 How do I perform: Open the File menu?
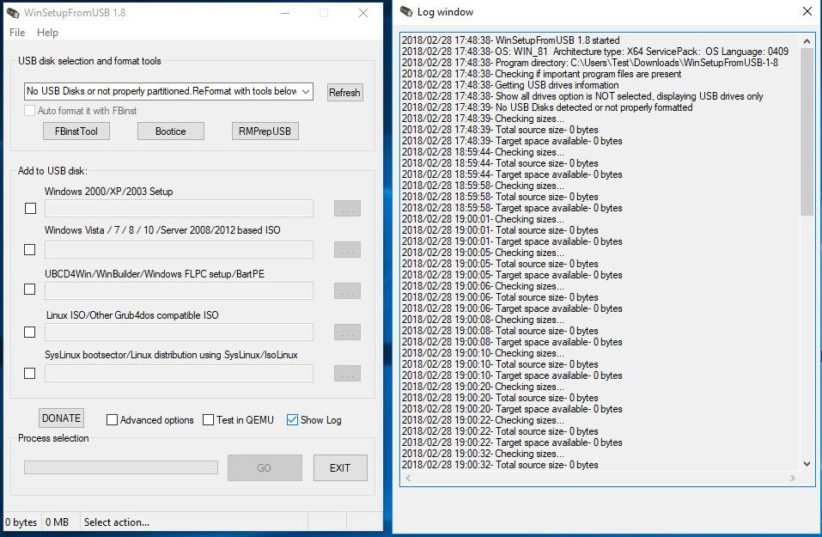pyautogui.click(x=17, y=33)
